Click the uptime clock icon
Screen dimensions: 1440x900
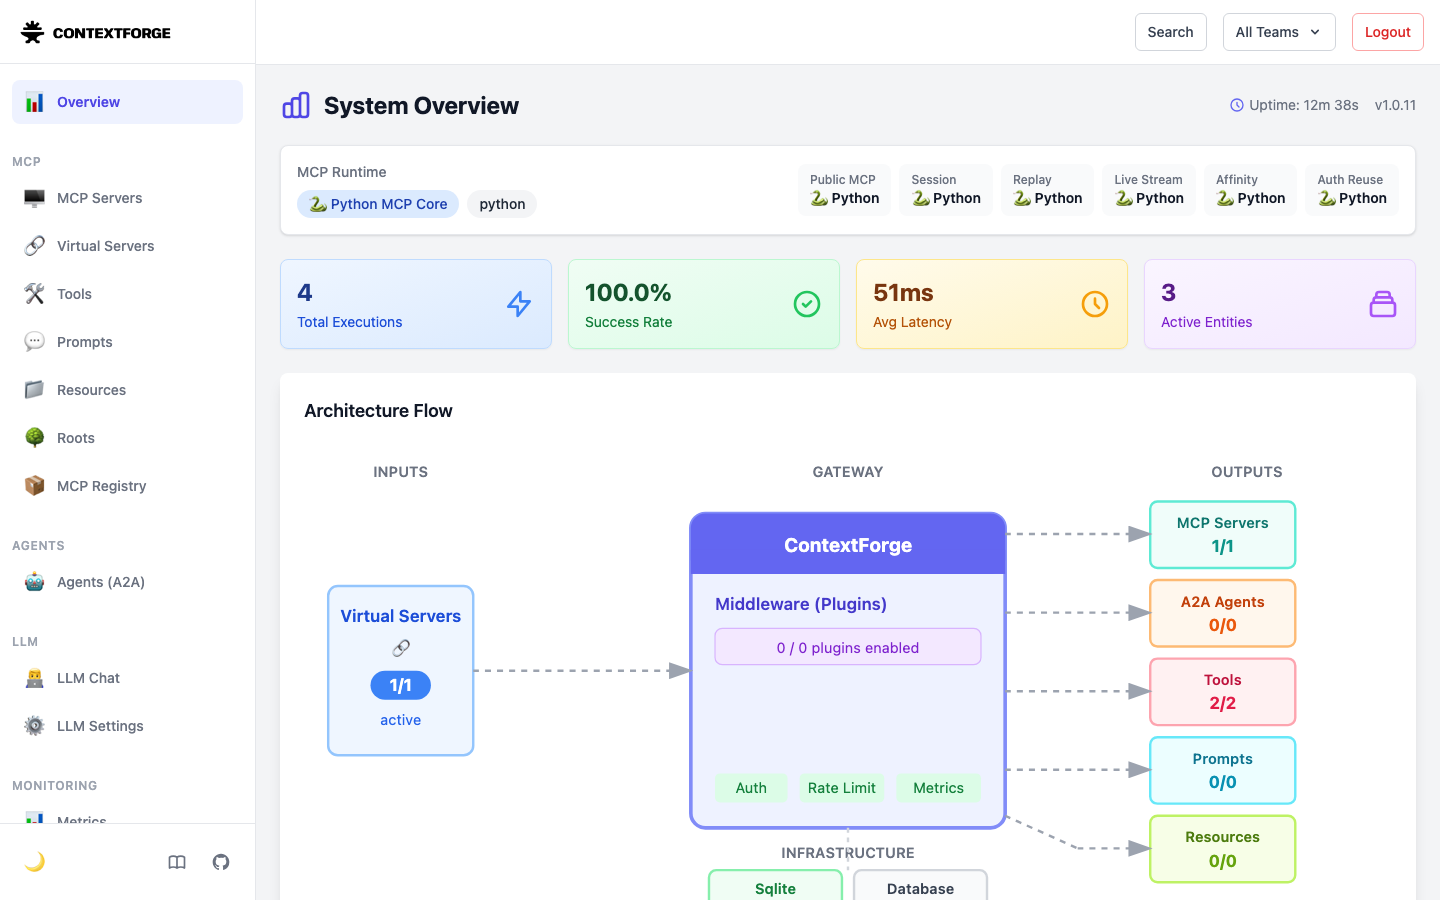(x=1237, y=105)
